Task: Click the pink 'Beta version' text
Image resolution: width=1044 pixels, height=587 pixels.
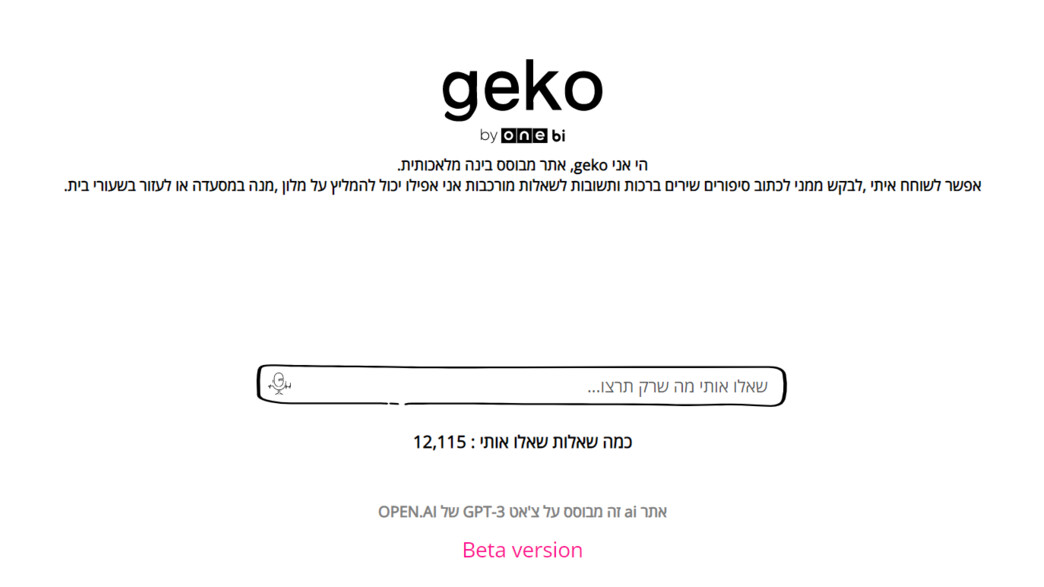Action: pyautogui.click(x=522, y=549)
